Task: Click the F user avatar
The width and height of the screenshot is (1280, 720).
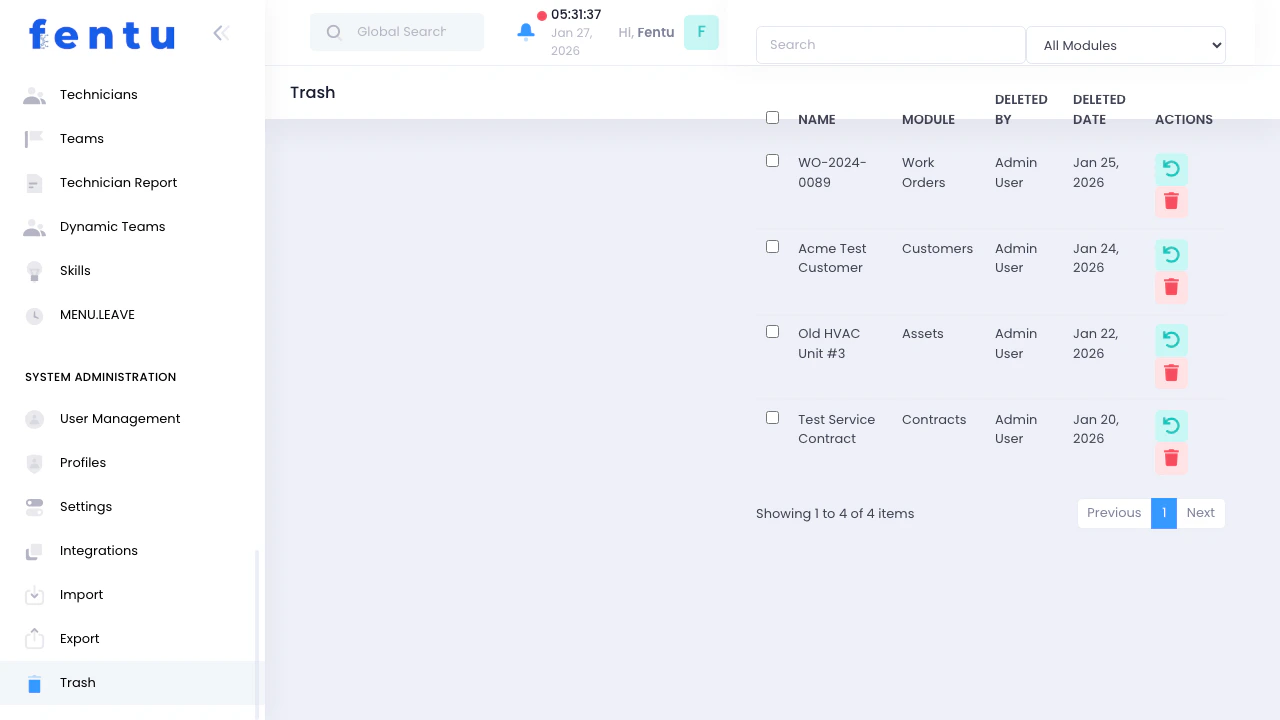Action: pos(701,32)
